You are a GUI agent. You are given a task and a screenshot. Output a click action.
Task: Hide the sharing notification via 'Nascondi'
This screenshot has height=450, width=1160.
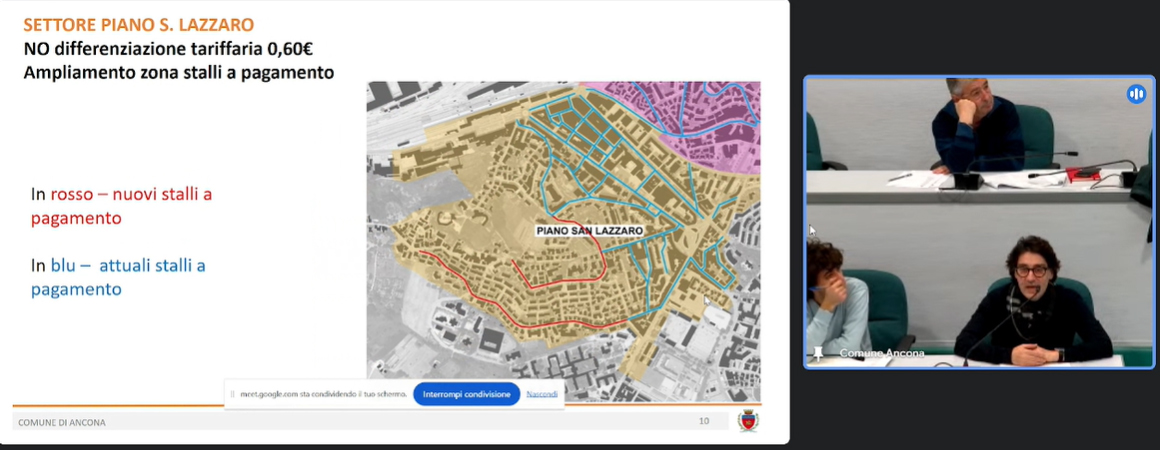click(x=542, y=394)
